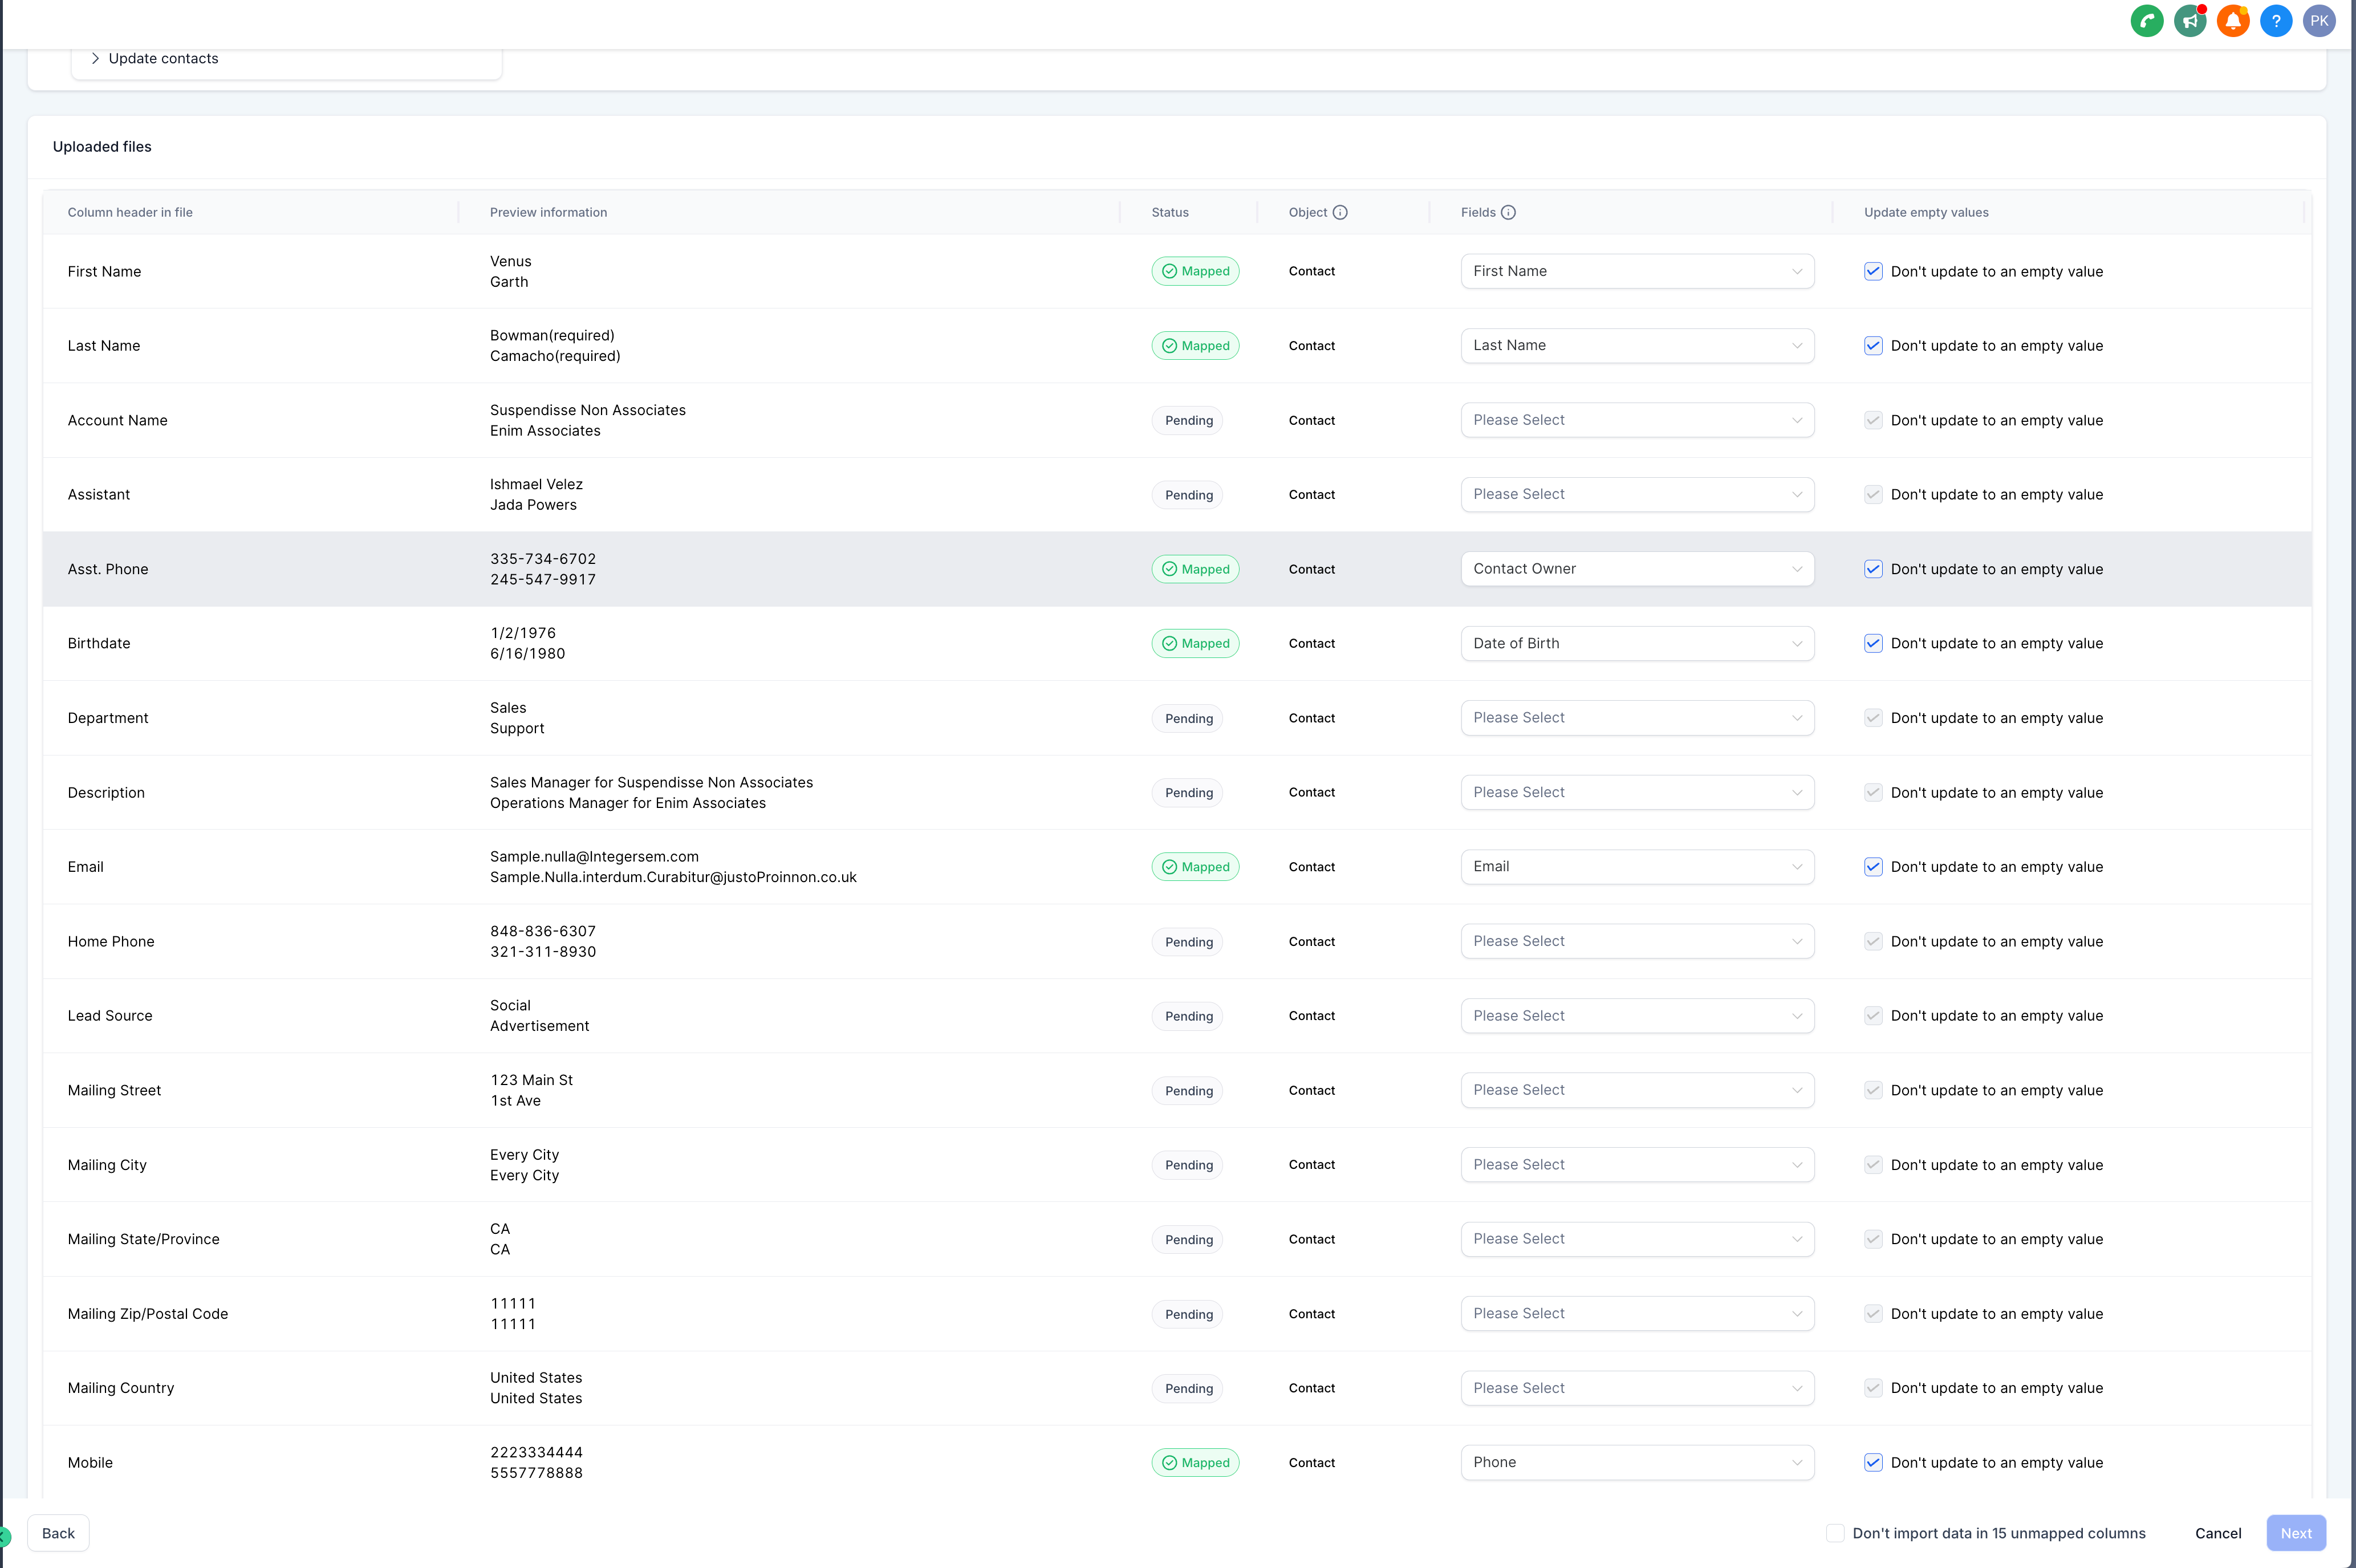The height and width of the screenshot is (1568, 2356).
Task: Click the Pending status for Mailing Zip/Postal Code
Action: pyautogui.click(x=1188, y=1314)
